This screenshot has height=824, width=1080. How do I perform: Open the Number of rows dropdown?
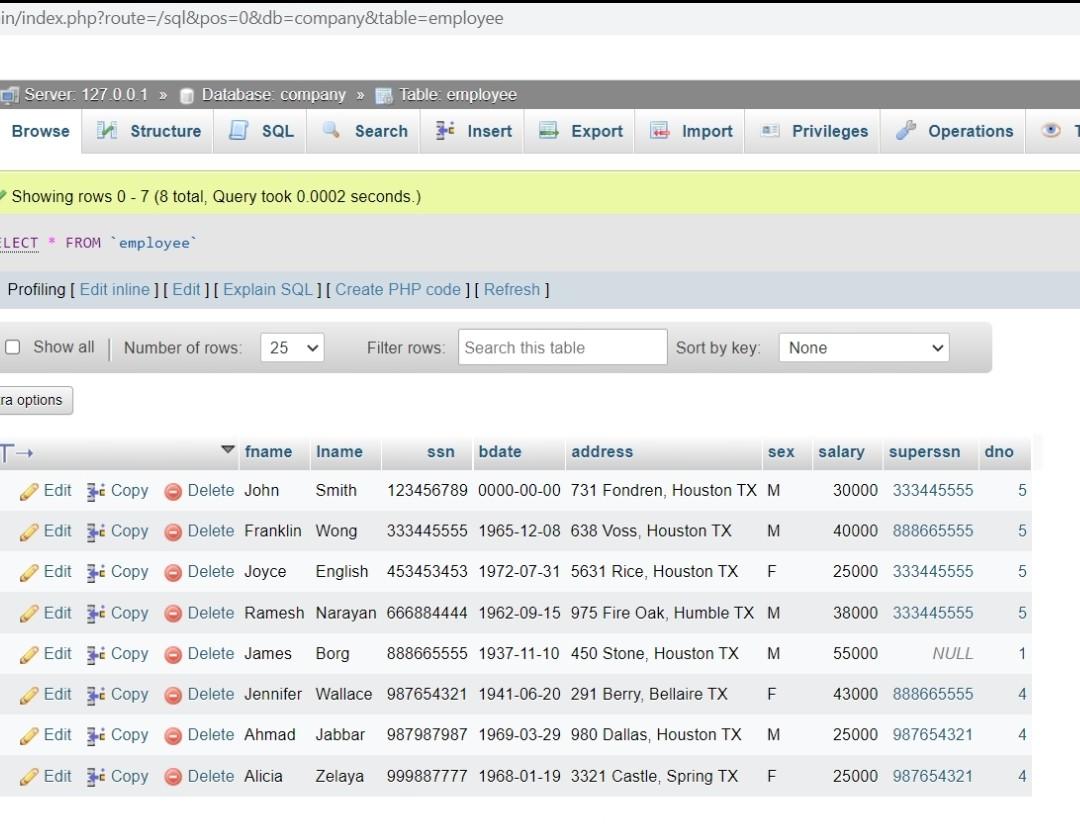click(x=292, y=347)
